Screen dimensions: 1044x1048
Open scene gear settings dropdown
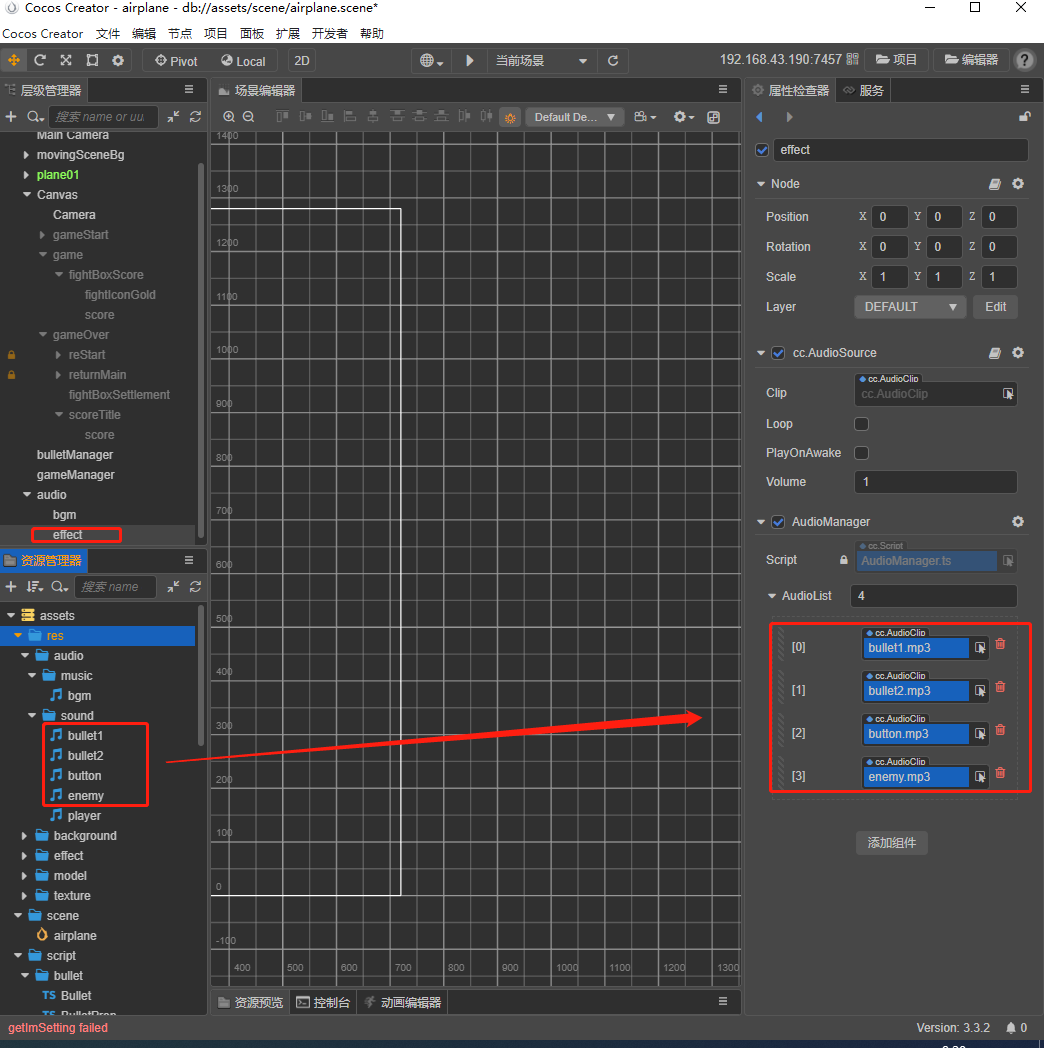click(x=684, y=117)
